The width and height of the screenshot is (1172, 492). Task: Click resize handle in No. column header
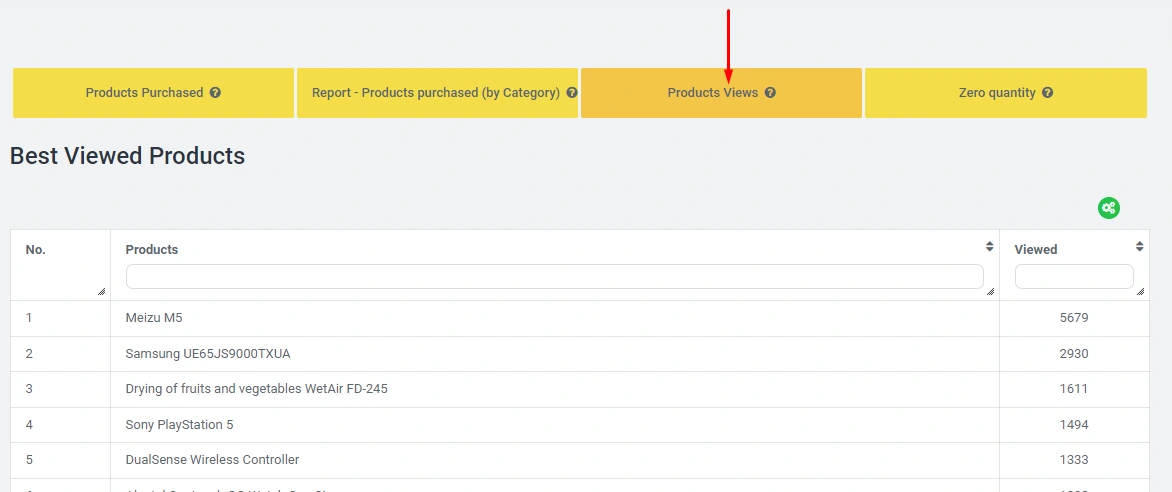[101, 291]
